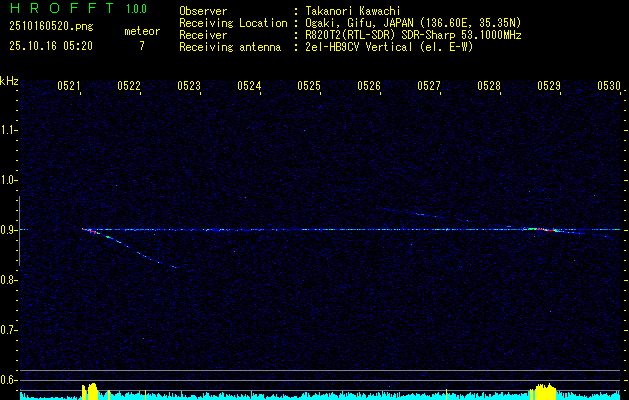Click the faint sloping trail near 0527
Image resolution: width=629 pixels, height=400 pixels.
[425, 215]
